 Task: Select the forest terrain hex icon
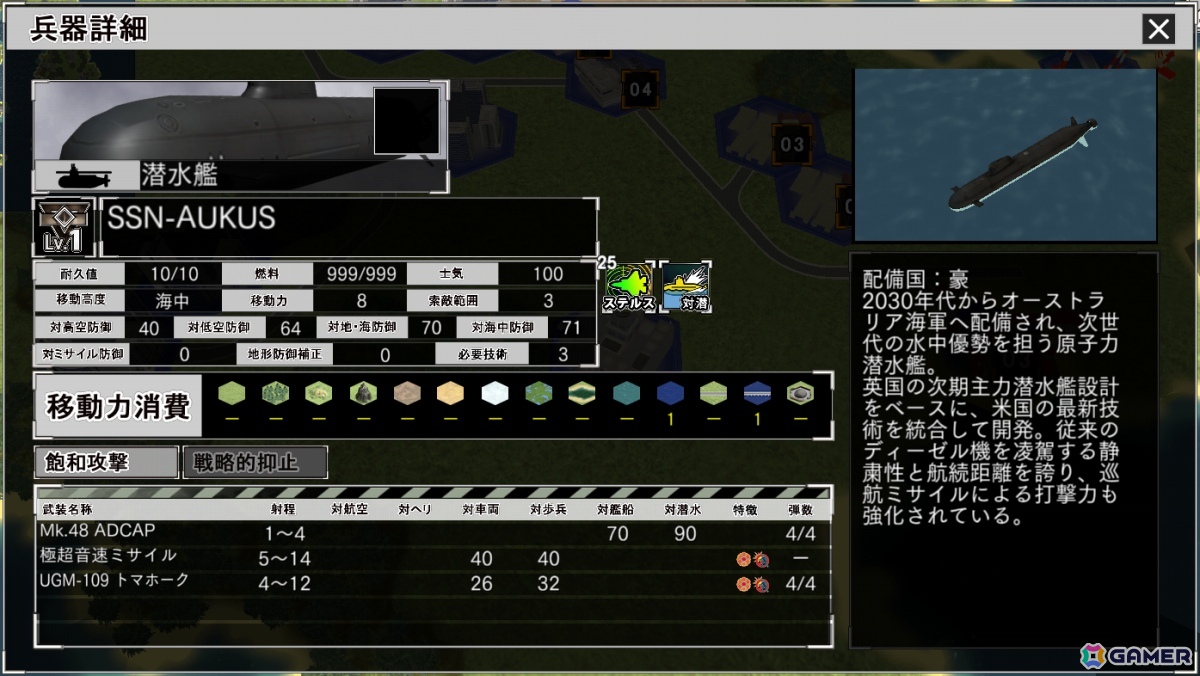275,394
